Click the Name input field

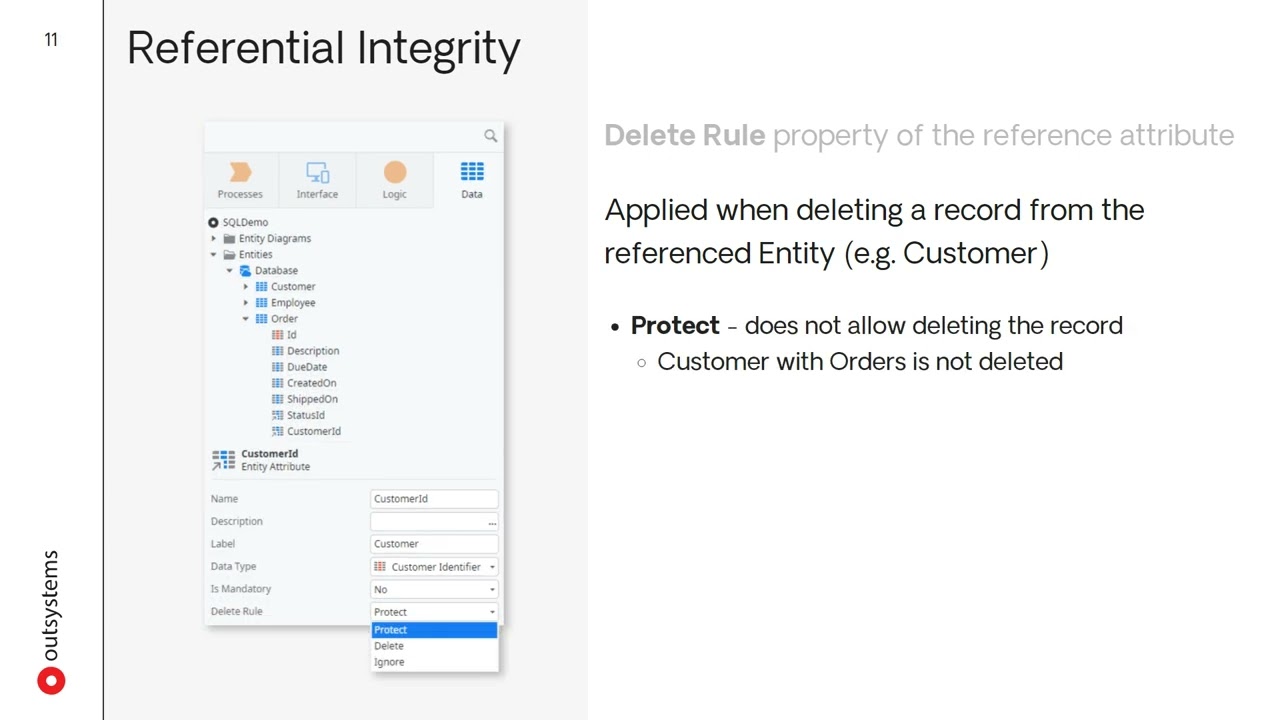click(434, 498)
